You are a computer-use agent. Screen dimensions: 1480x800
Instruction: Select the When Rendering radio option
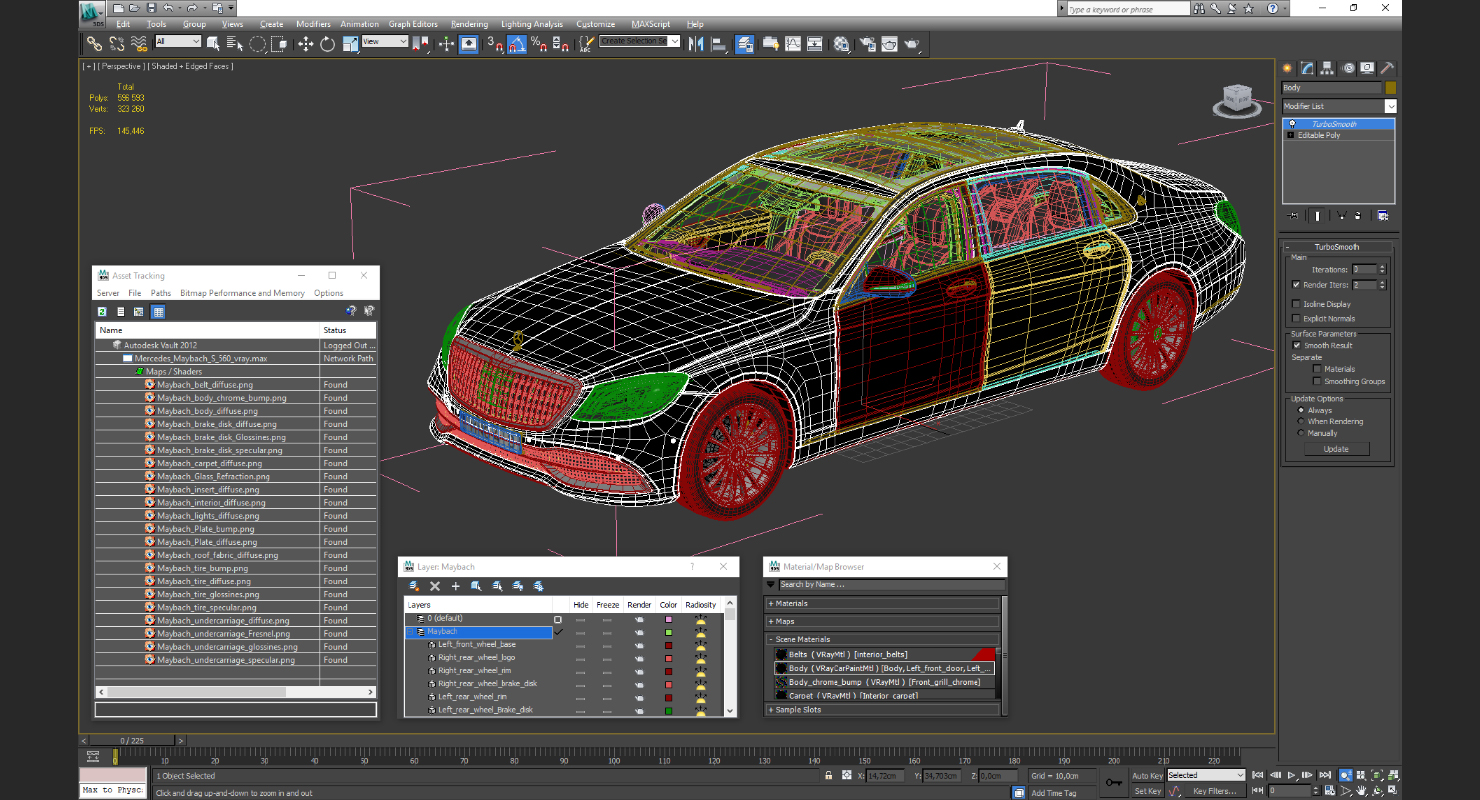click(1301, 421)
